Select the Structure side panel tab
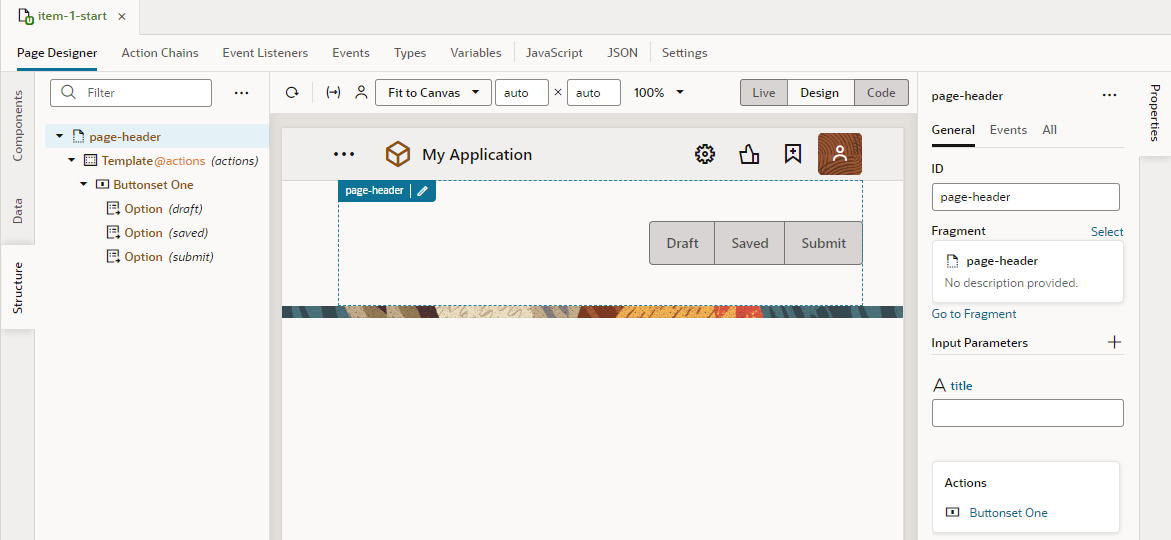Image resolution: width=1171 pixels, height=540 pixels. click(x=18, y=288)
